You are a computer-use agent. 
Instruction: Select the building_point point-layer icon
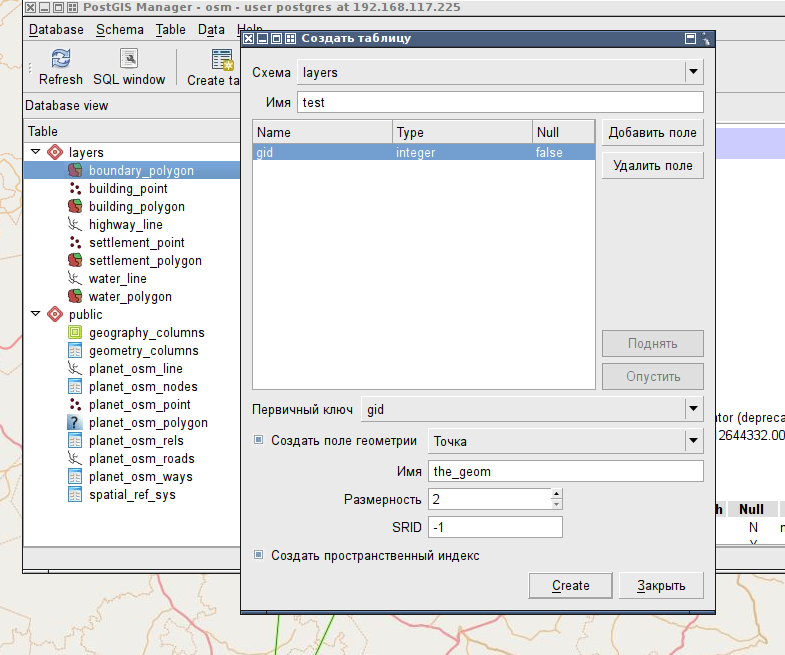(74, 189)
